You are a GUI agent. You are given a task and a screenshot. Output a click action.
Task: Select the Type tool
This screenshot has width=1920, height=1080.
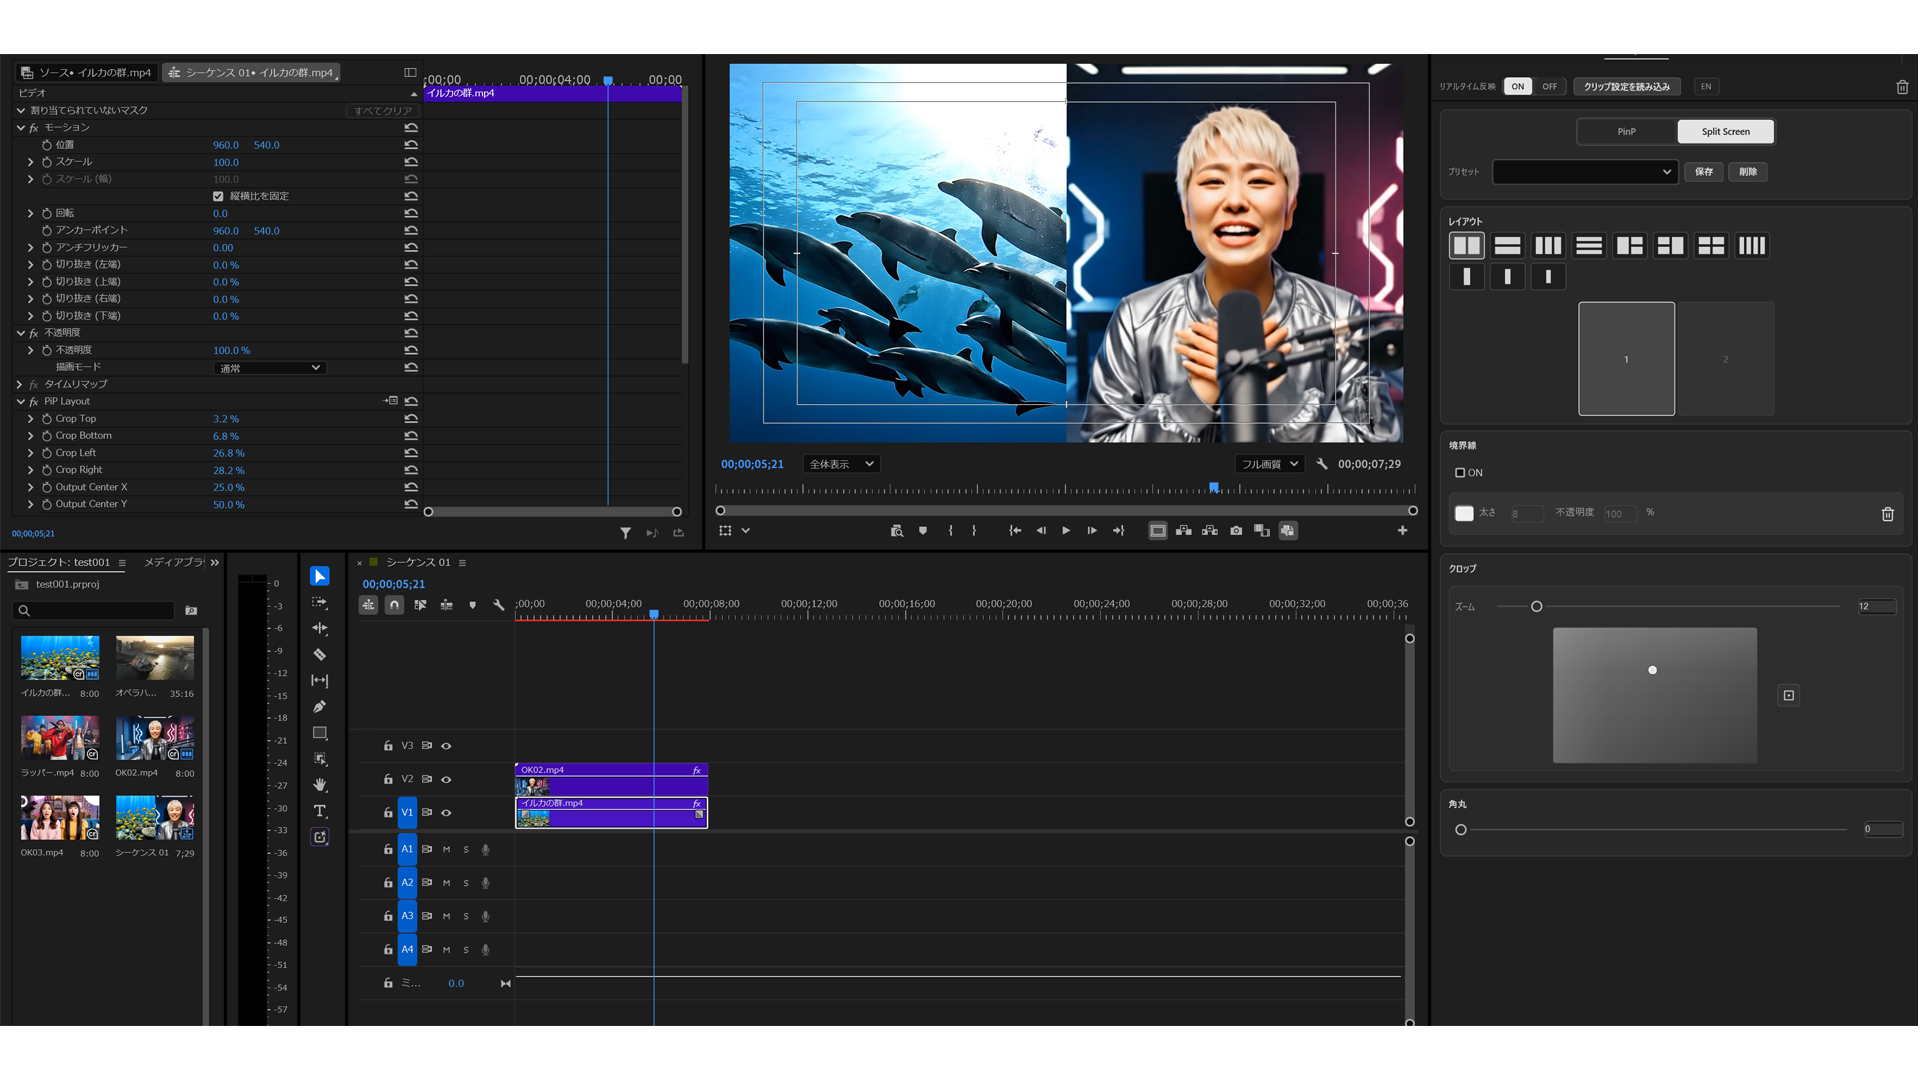(x=320, y=810)
